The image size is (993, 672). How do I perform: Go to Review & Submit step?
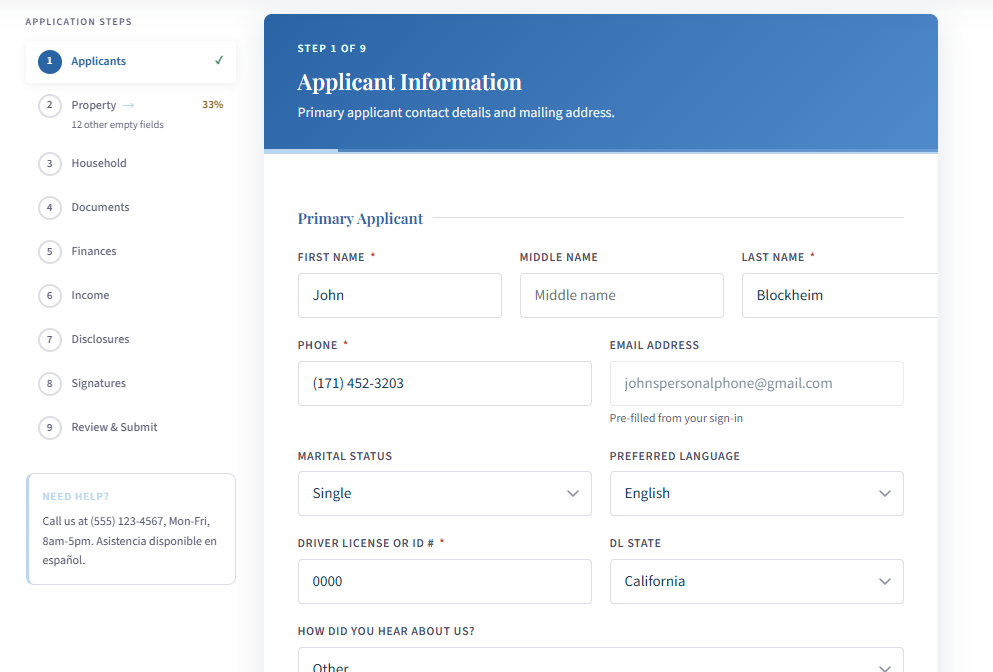131,428
